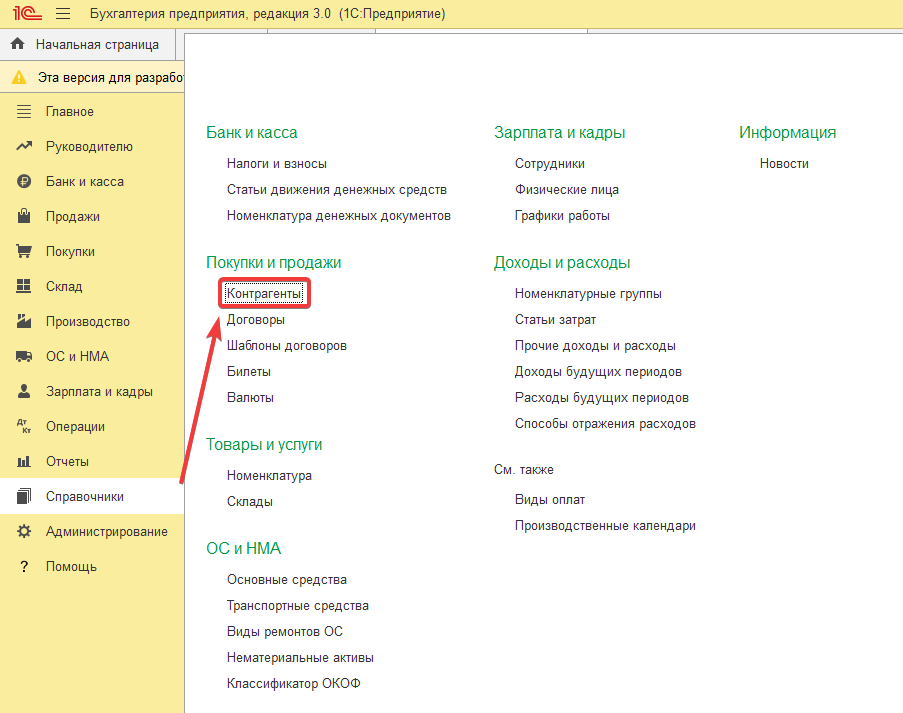Screen dimensions: 903x713
Task: Open Основные средства under ОС и НМА
Action: coord(287,580)
